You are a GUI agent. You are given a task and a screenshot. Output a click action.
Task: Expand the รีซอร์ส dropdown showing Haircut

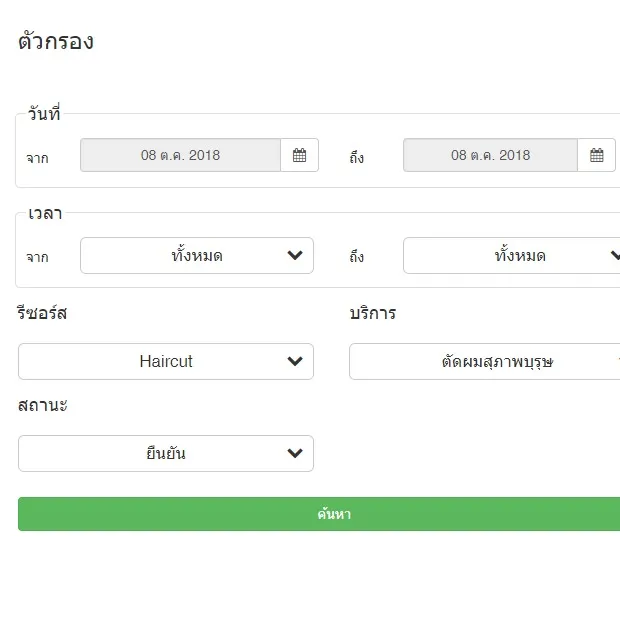tap(166, 361)
